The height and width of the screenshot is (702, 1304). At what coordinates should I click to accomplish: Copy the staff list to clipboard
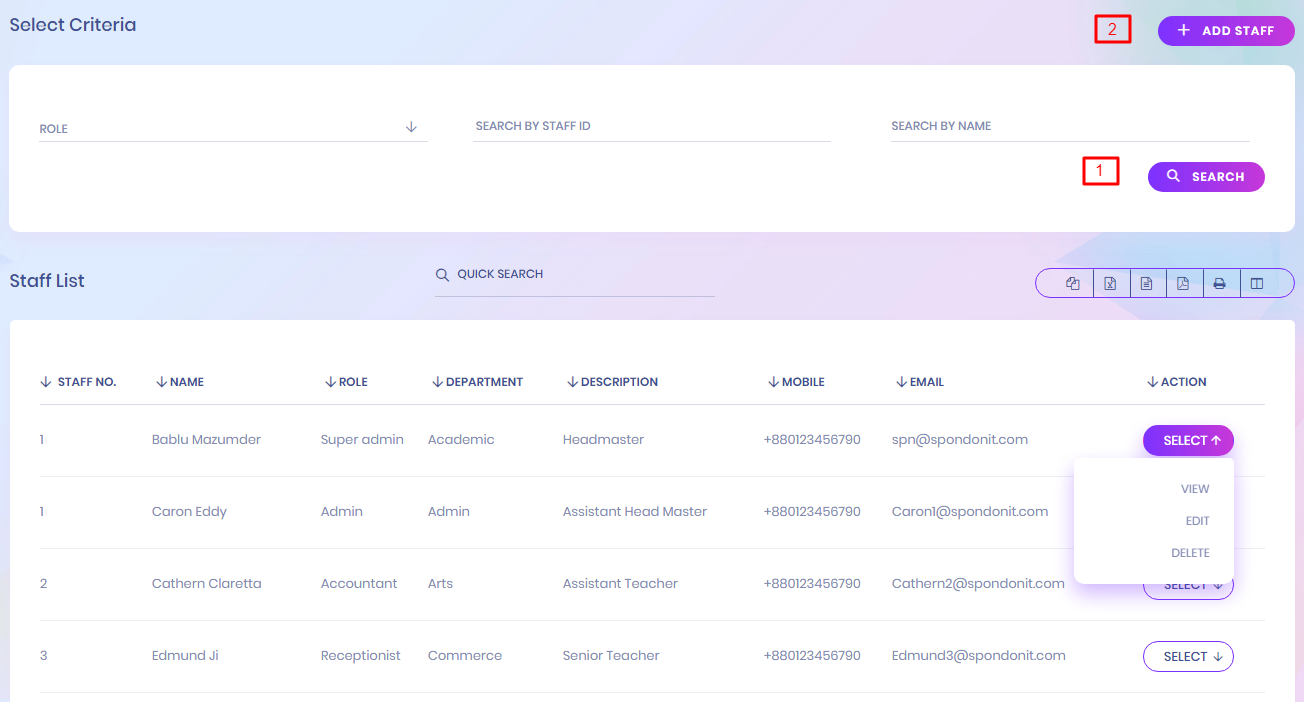1073,284
